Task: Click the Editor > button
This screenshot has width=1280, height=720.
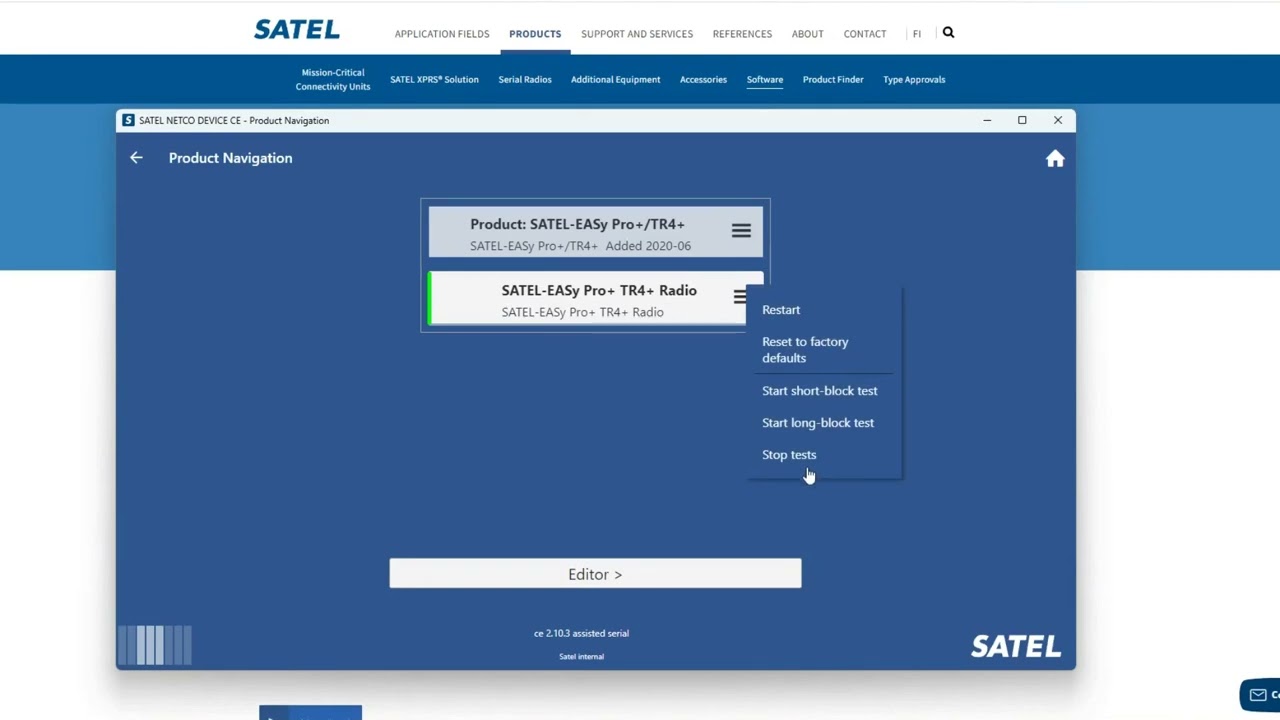Action: (595, 574)
